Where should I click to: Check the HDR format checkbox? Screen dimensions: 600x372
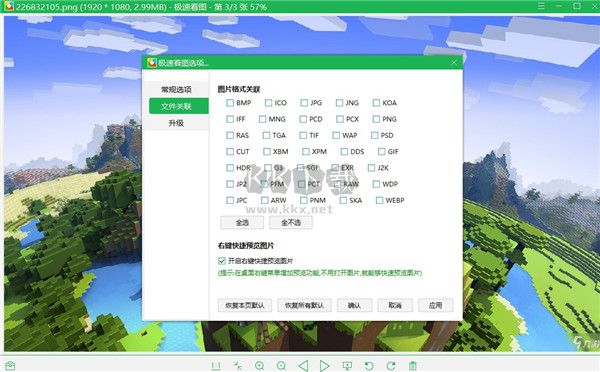click(230, 168)
